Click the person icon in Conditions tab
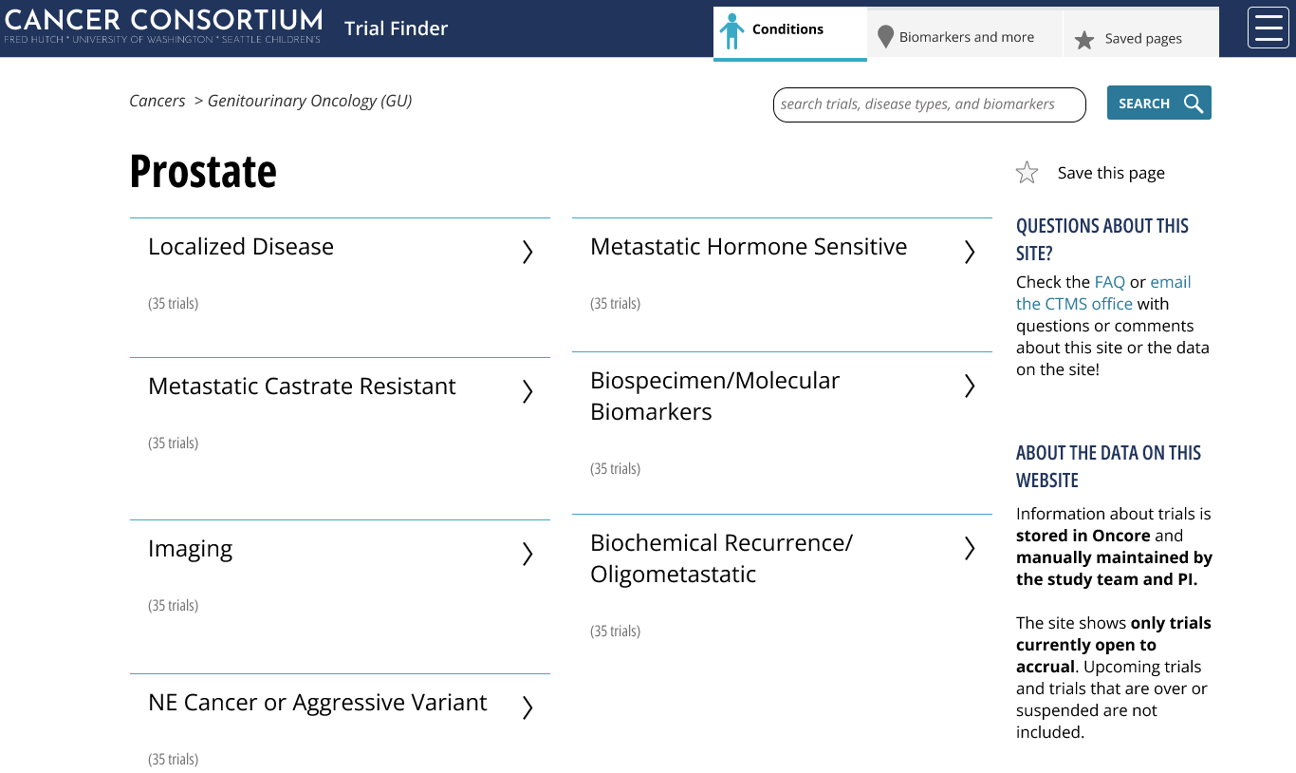The image size is (1296, 773). point(732,31)
